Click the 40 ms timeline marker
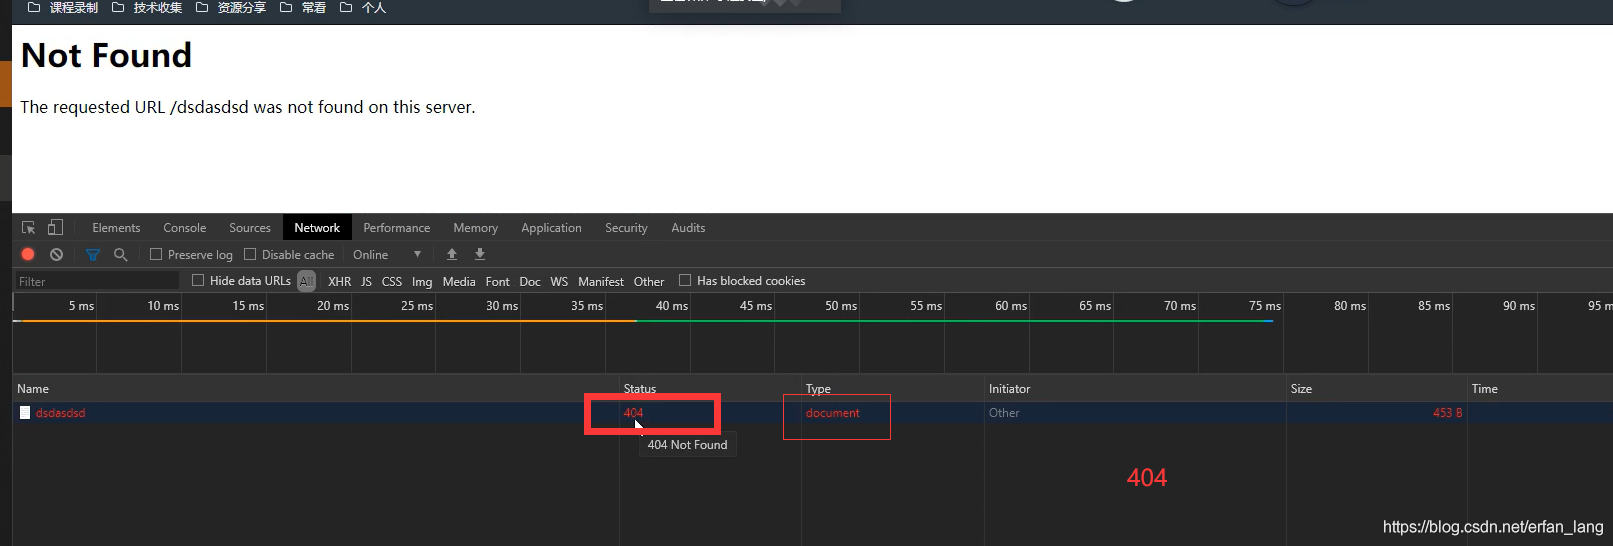Screen dimensions: 1613x546 [x=672, y=306]
